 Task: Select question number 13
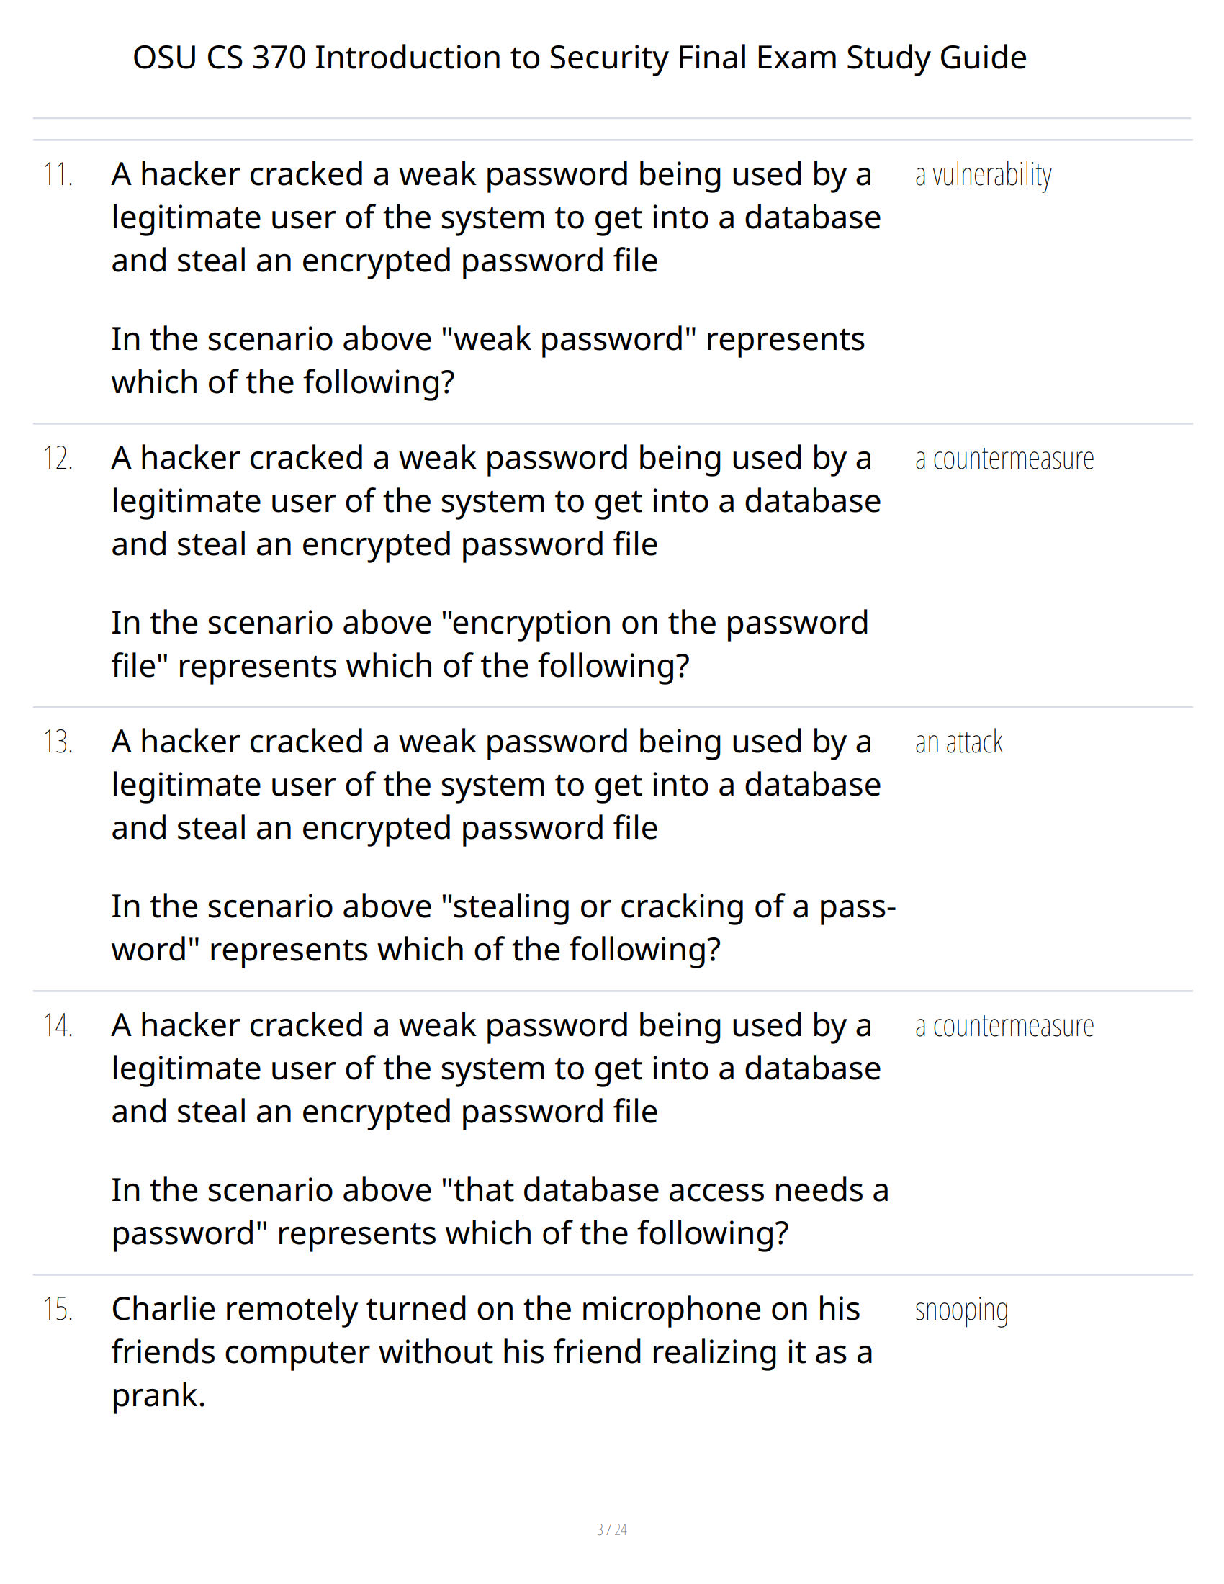pyautogui.click(x=58, y=742)
